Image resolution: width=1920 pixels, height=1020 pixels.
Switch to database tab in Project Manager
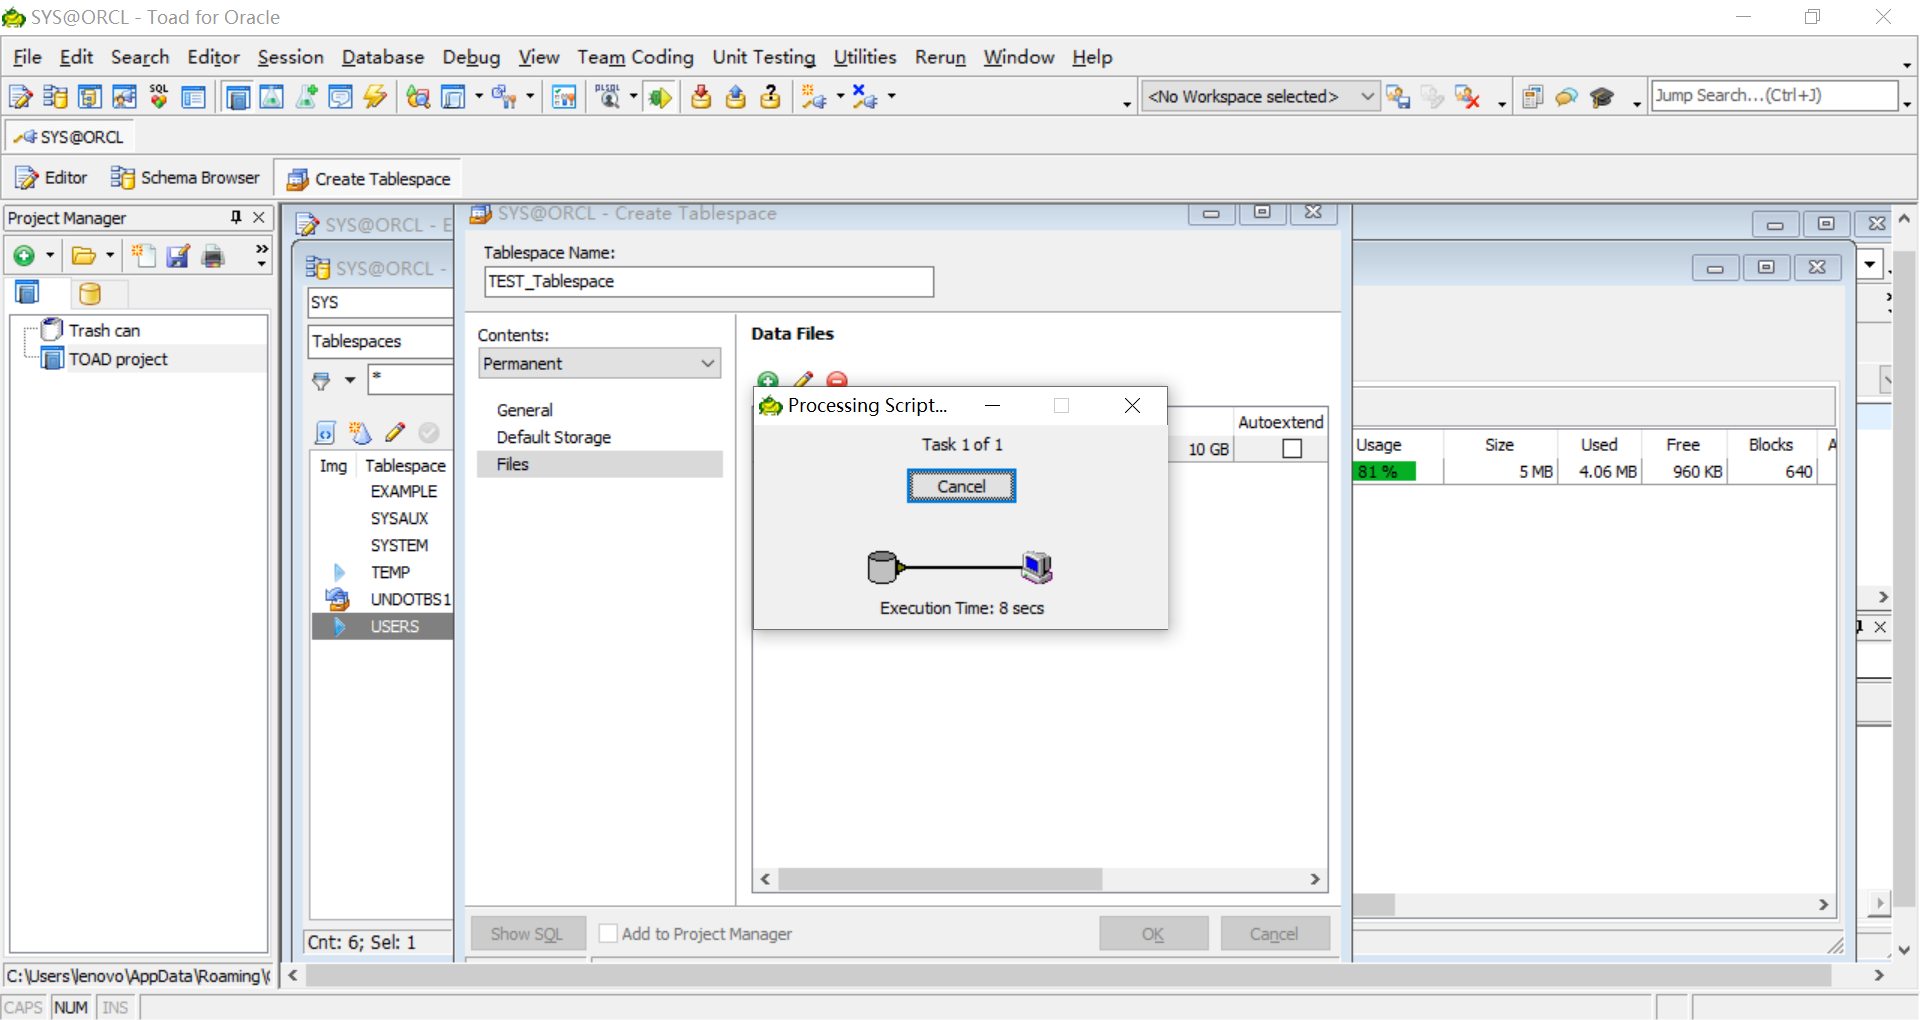90,293
